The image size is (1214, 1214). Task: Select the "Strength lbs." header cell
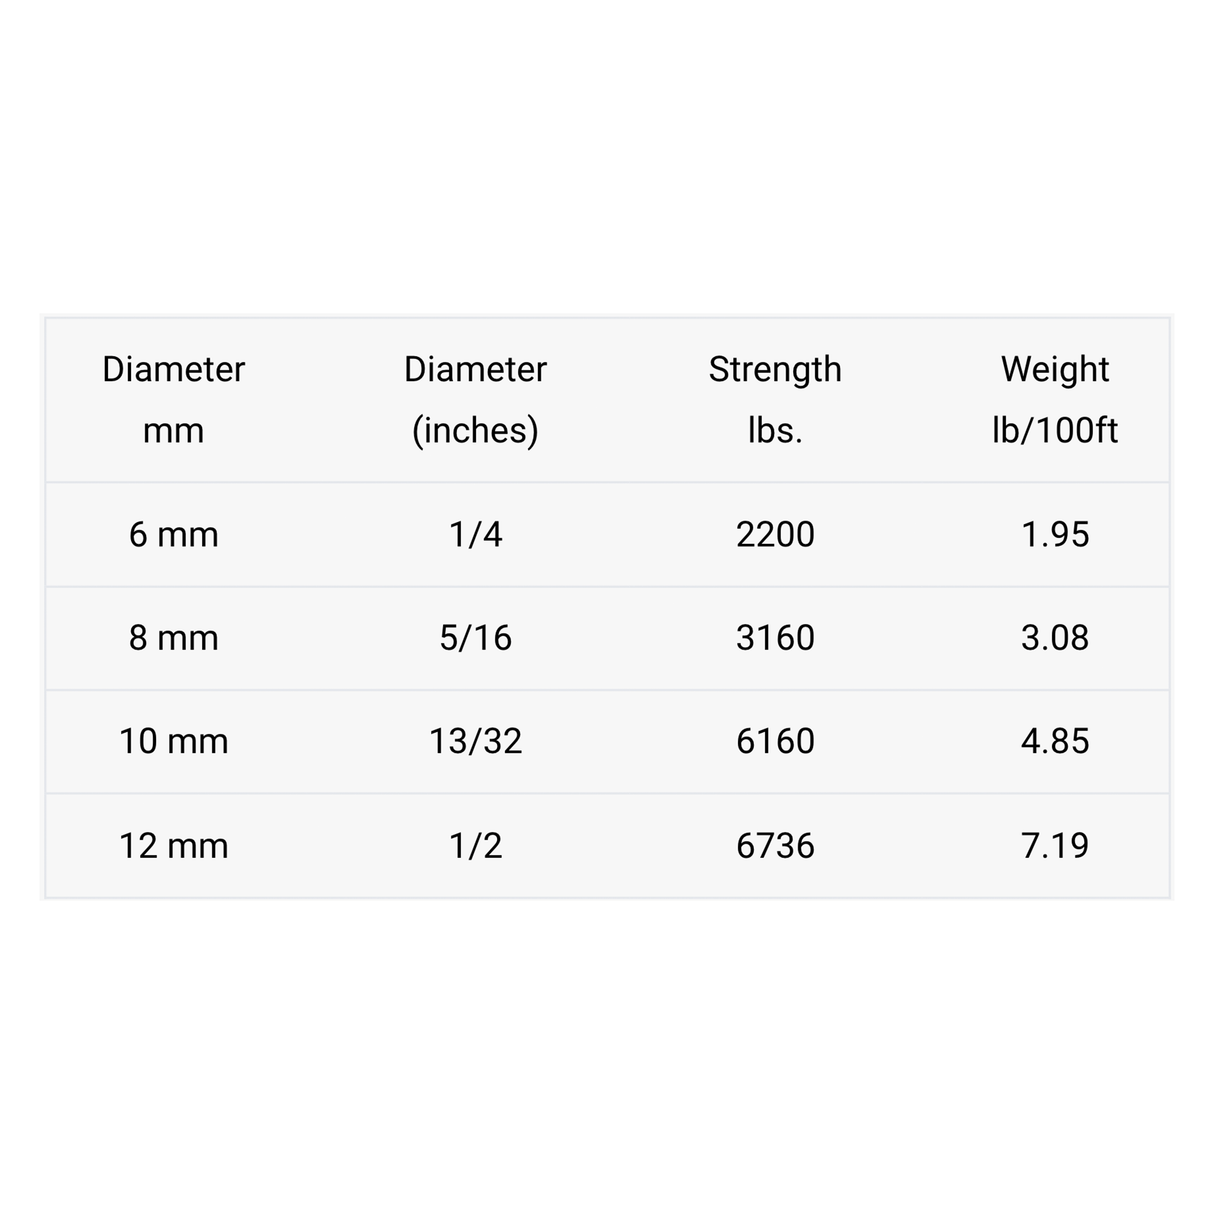[x=775, y=399]
